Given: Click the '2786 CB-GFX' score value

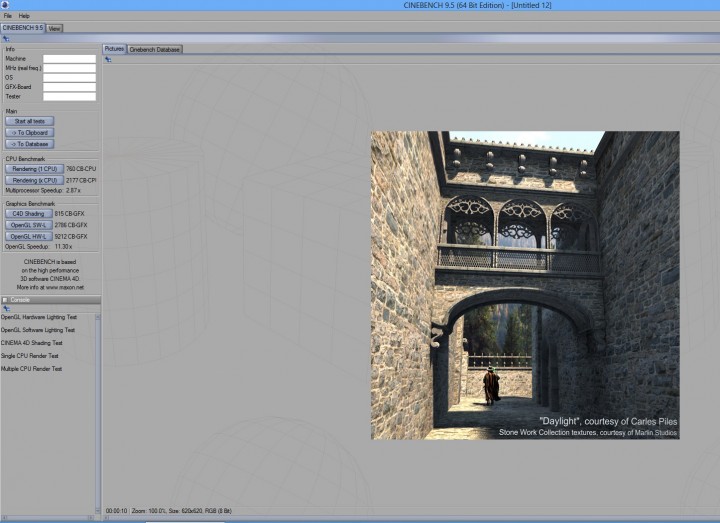Looking at the screenshot, I should pos(71,225).
